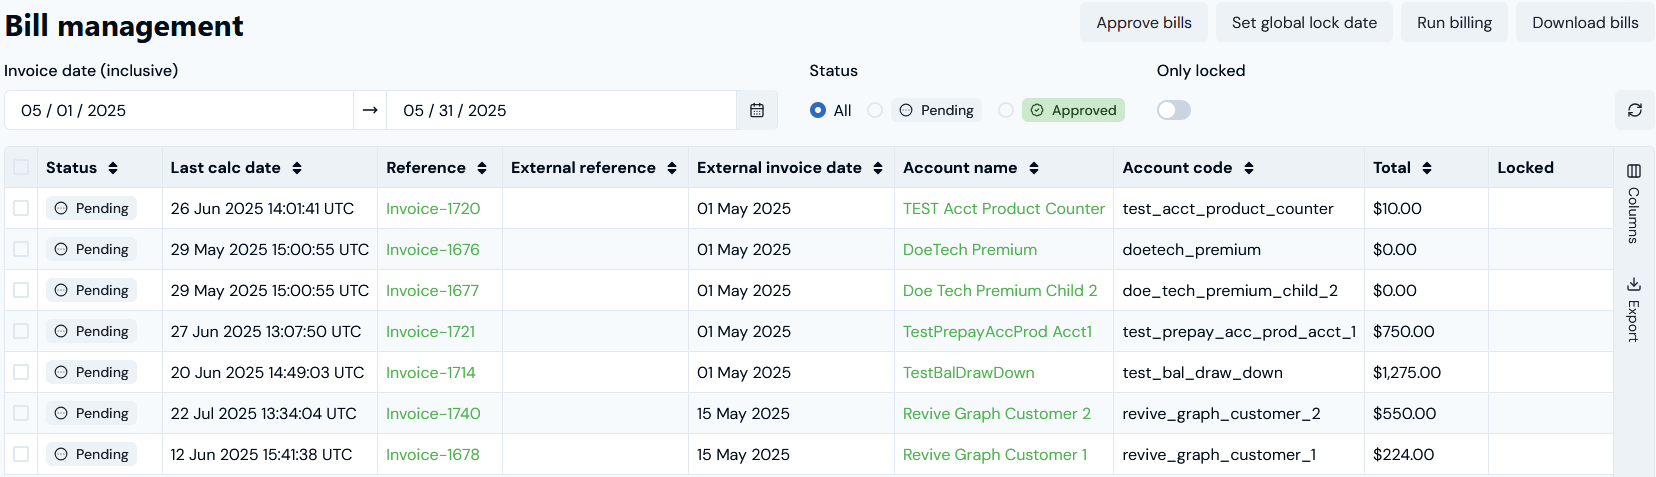Sort by External invoice date column
The height and width of the screenshot is (477, 1656).
878,168
